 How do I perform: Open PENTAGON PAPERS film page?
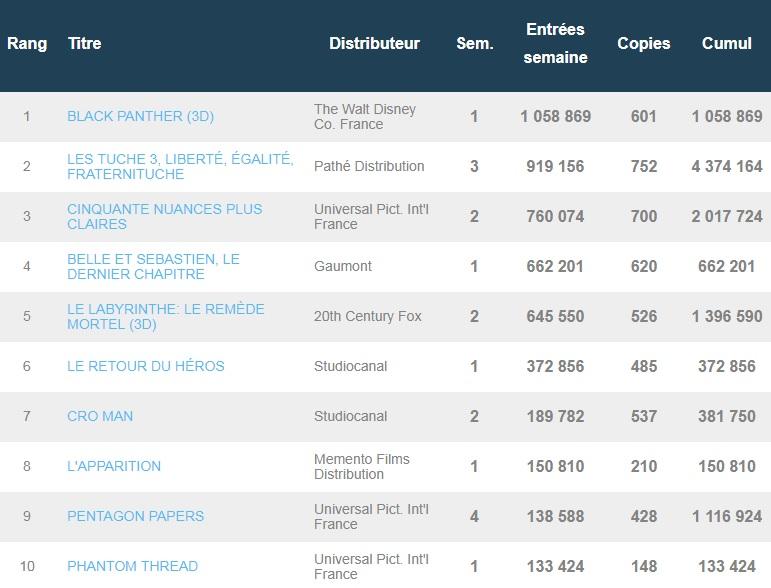click(135, 516)
